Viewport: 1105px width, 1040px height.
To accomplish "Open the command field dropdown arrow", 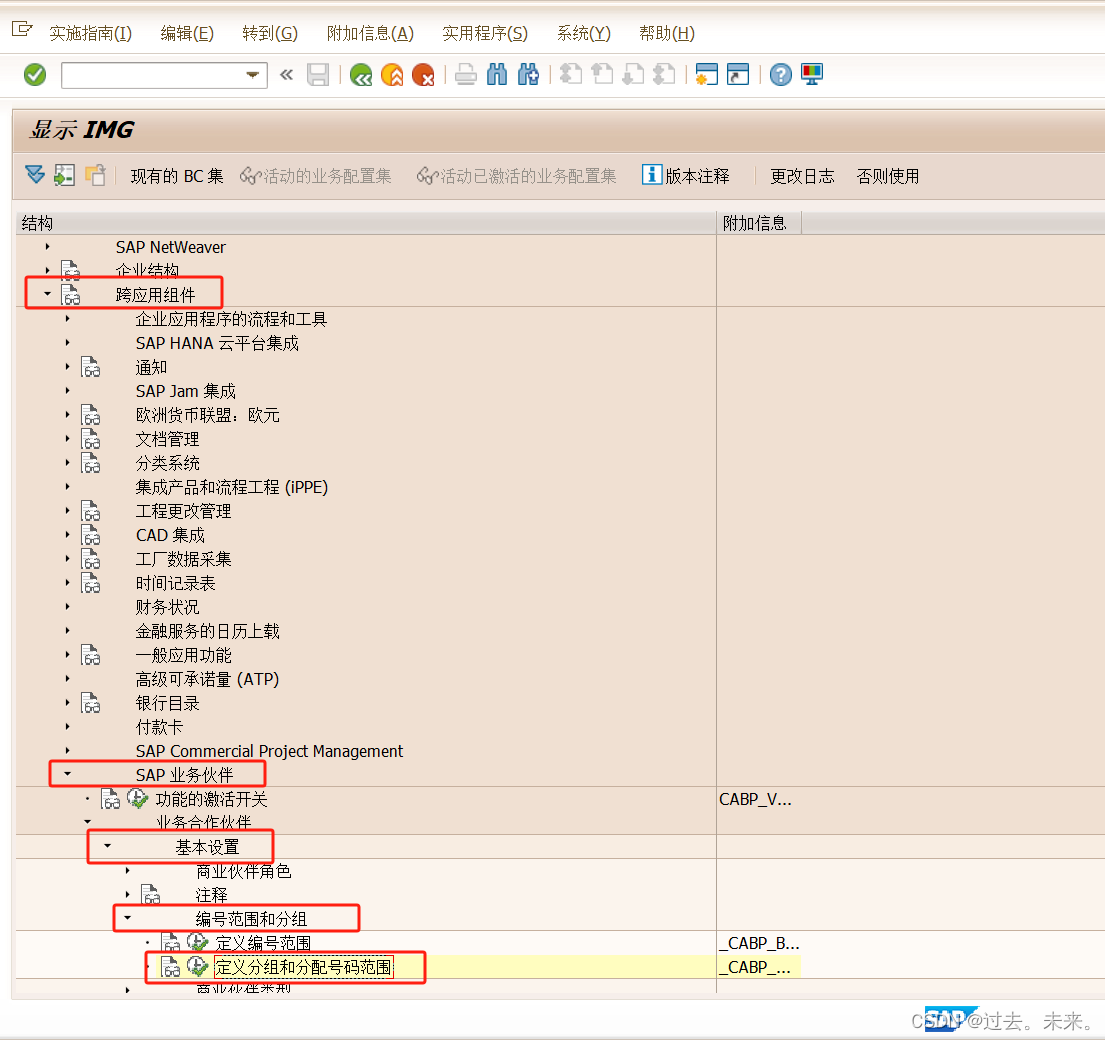I will pyautogui.click(x=252, y=75).
